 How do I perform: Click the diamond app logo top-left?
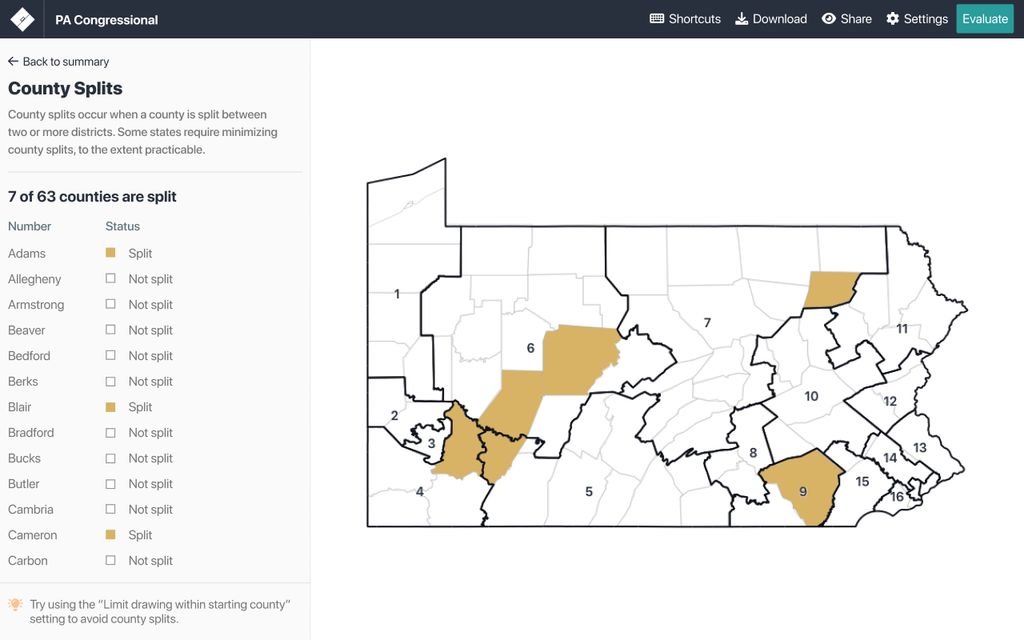coord(21,18)
